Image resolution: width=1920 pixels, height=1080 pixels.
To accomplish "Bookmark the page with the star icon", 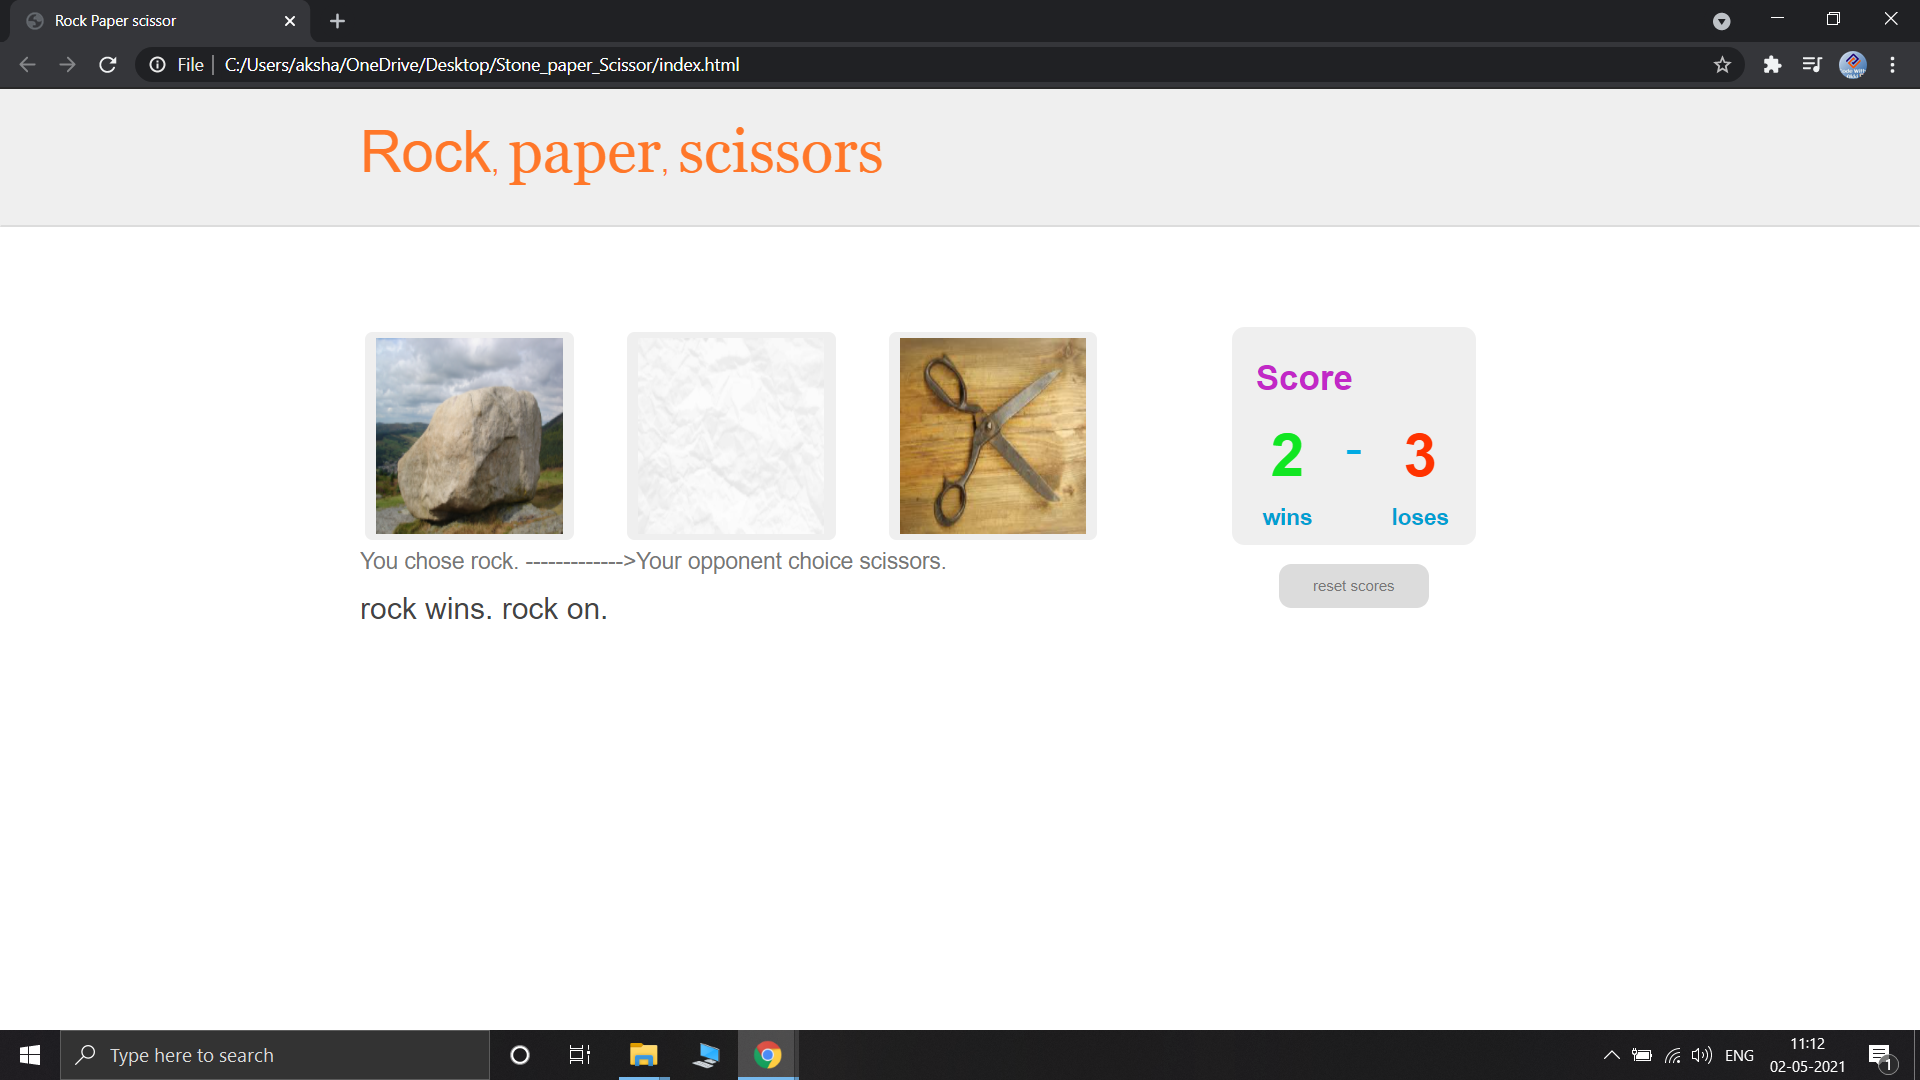I will [x=1723, y=64].
